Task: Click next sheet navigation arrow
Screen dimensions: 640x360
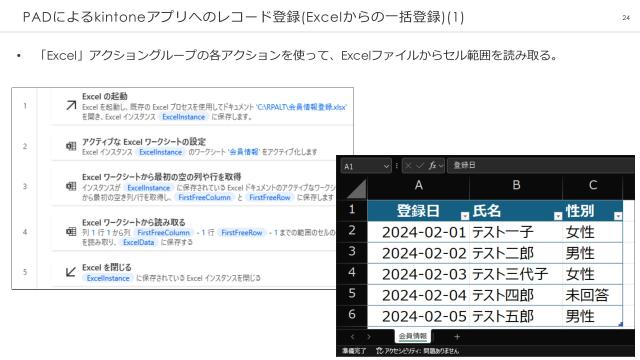Action: point(369,337)
